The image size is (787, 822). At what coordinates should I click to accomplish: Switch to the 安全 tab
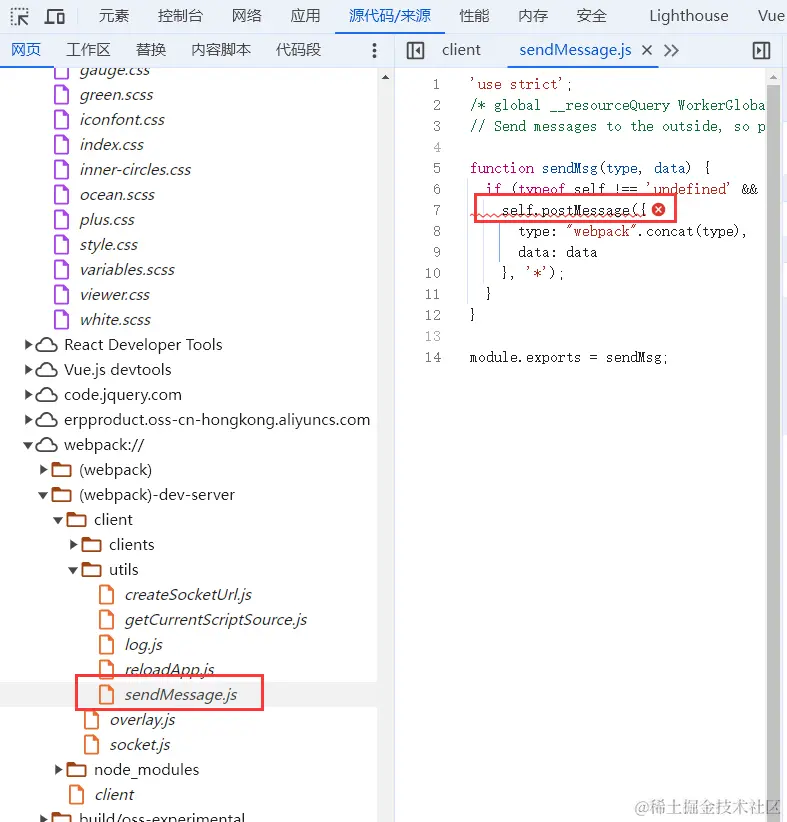click(591, 16)
